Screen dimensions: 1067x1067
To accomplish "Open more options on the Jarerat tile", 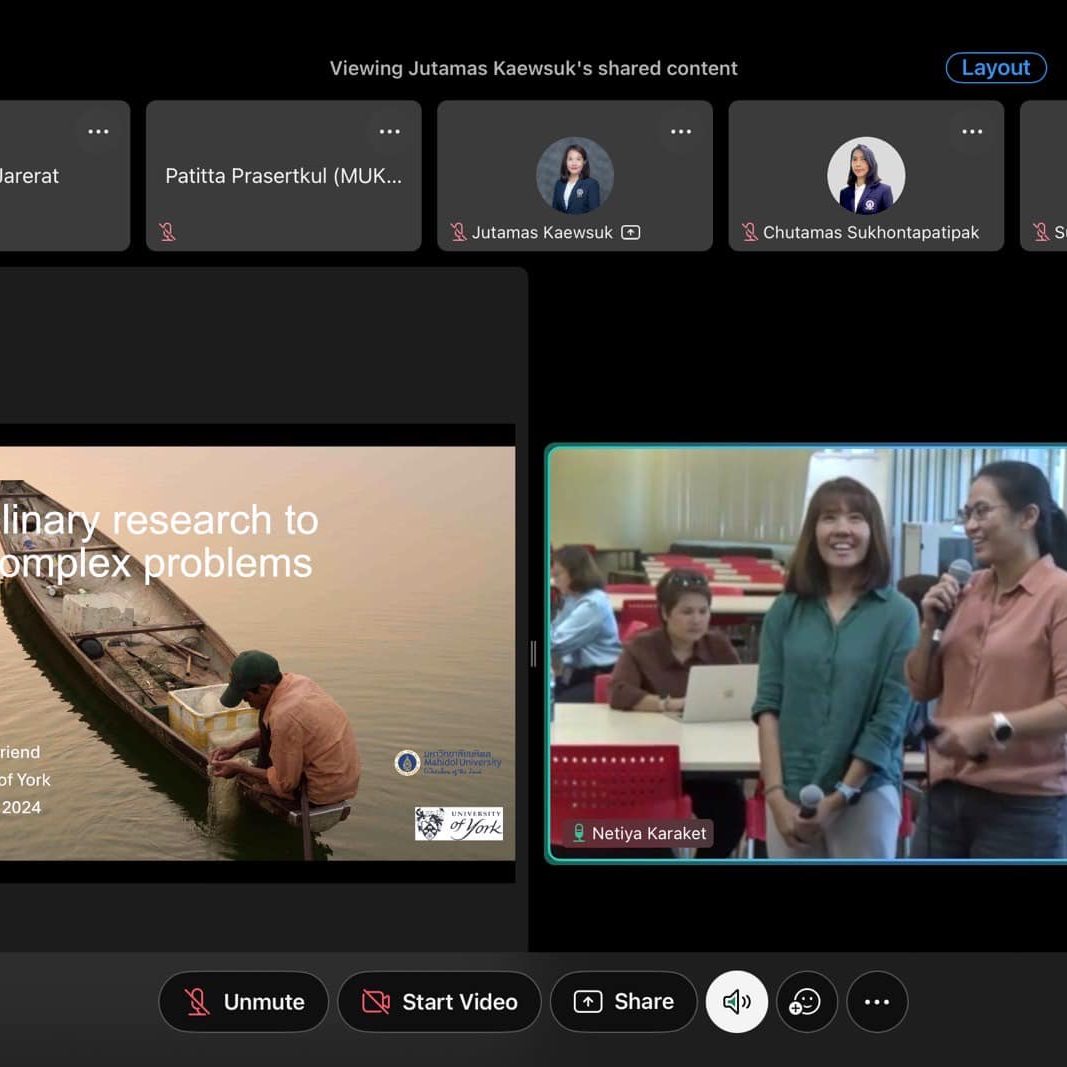I will pyautogui.click(x=98, y=132).
